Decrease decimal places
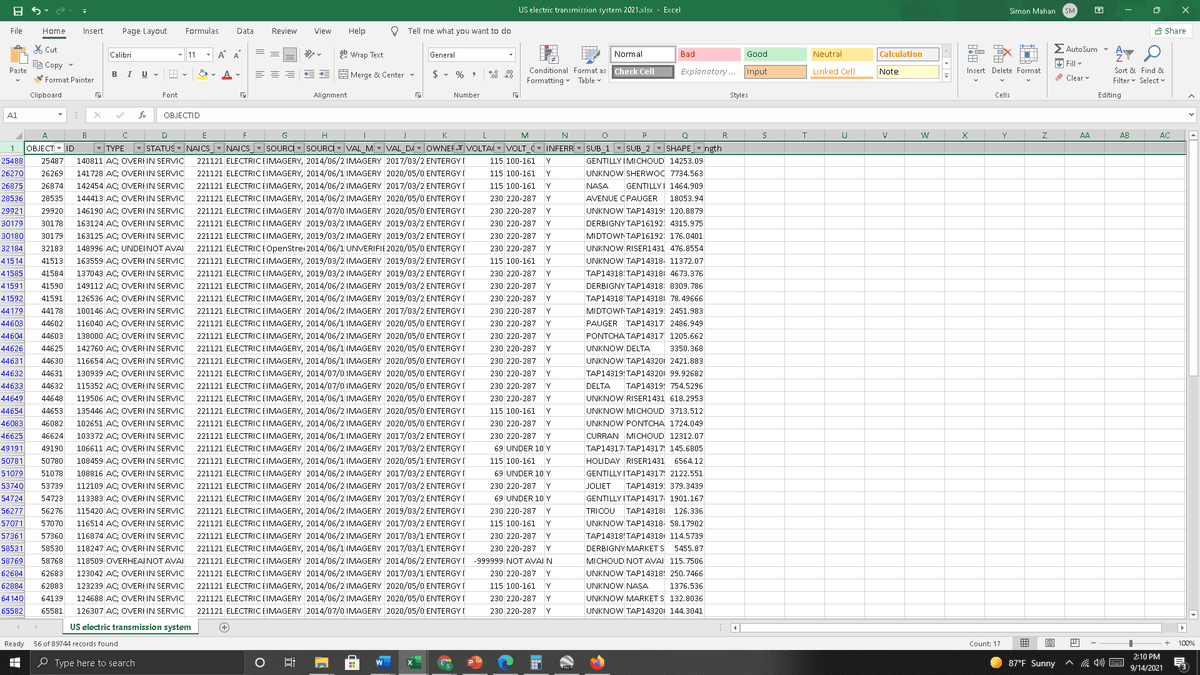The width and height of the screenshot is (1200, 675). click(x=509, y=75)
